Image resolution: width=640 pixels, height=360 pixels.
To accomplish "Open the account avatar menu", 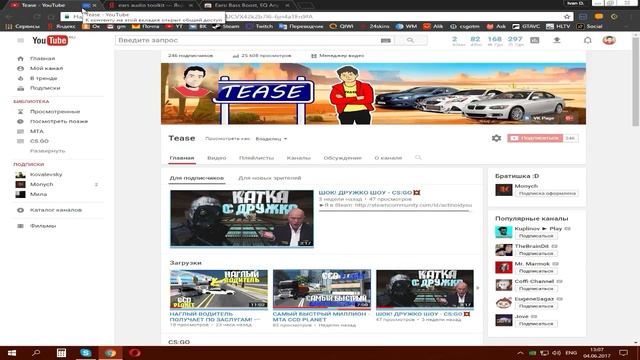I will coord(609,40).
